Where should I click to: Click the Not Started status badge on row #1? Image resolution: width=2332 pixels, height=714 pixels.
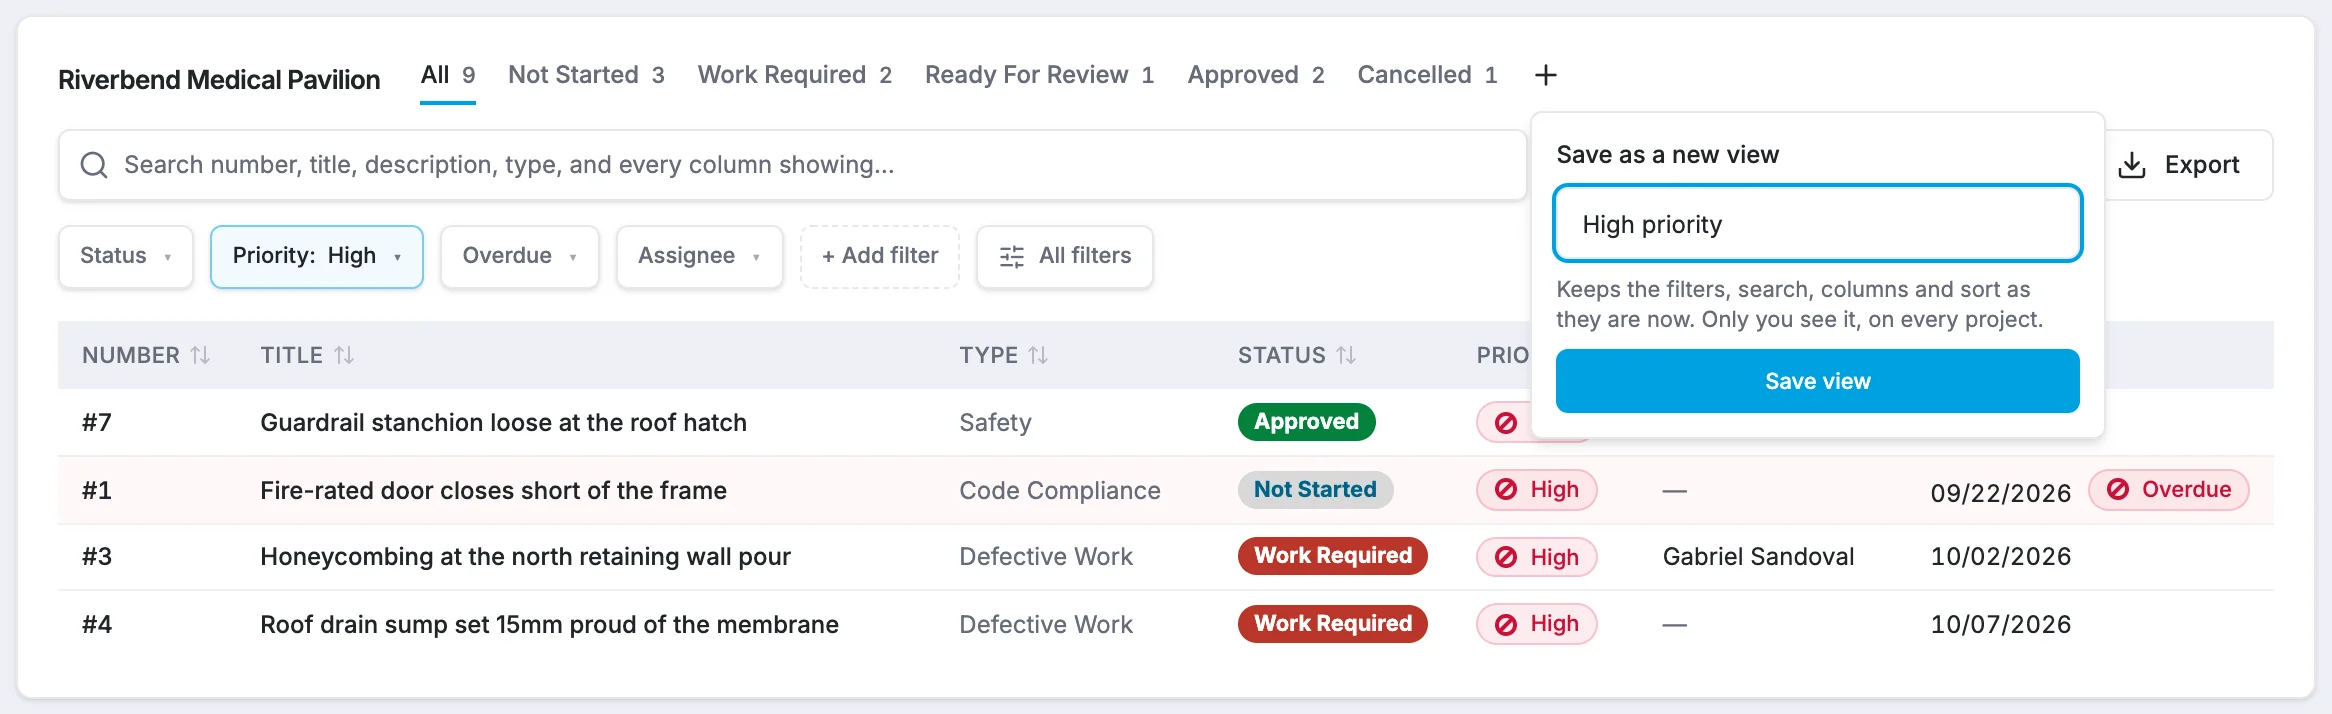pyautogui.click(x=1316, y=490)
